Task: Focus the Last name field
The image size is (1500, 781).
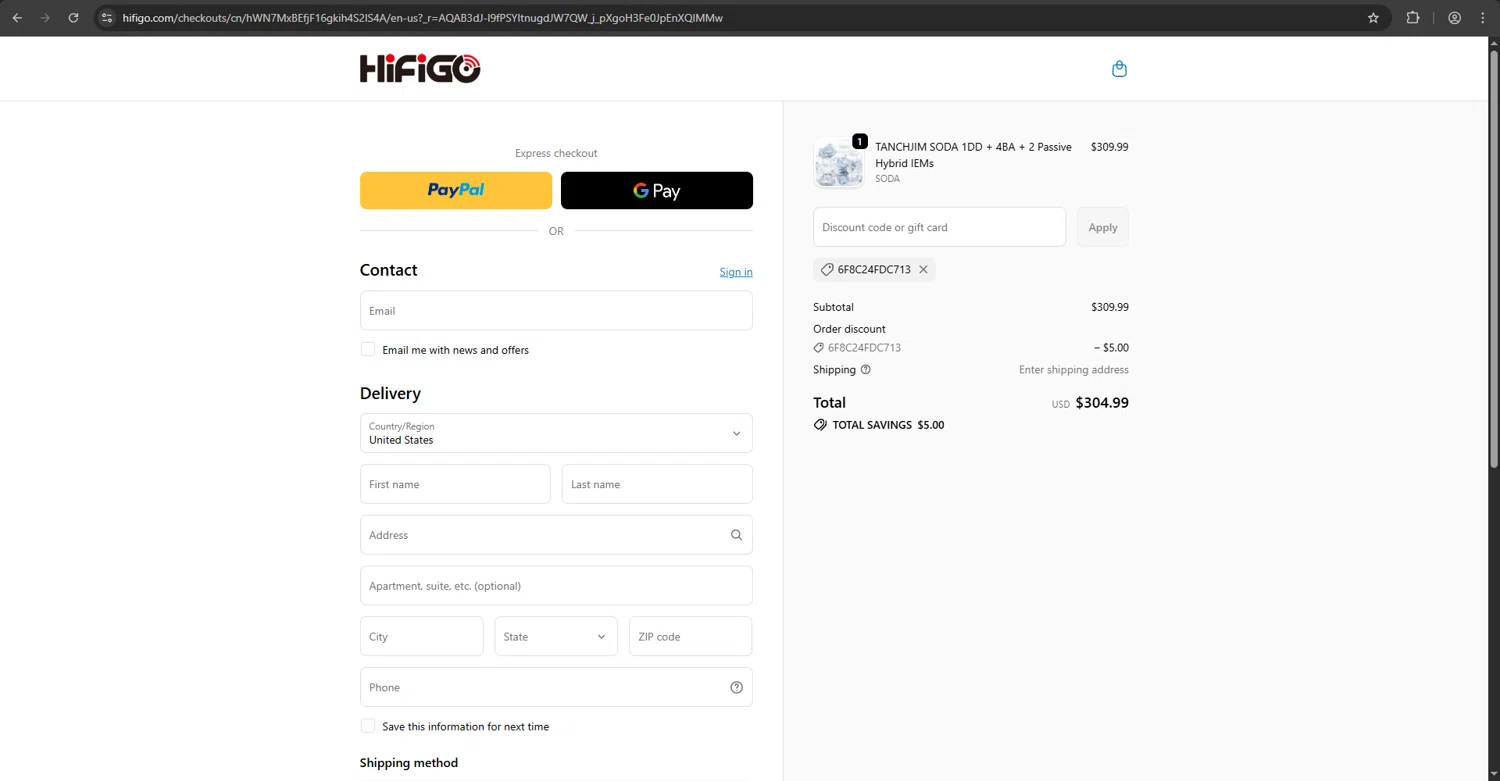Action: tap(657, 484)
